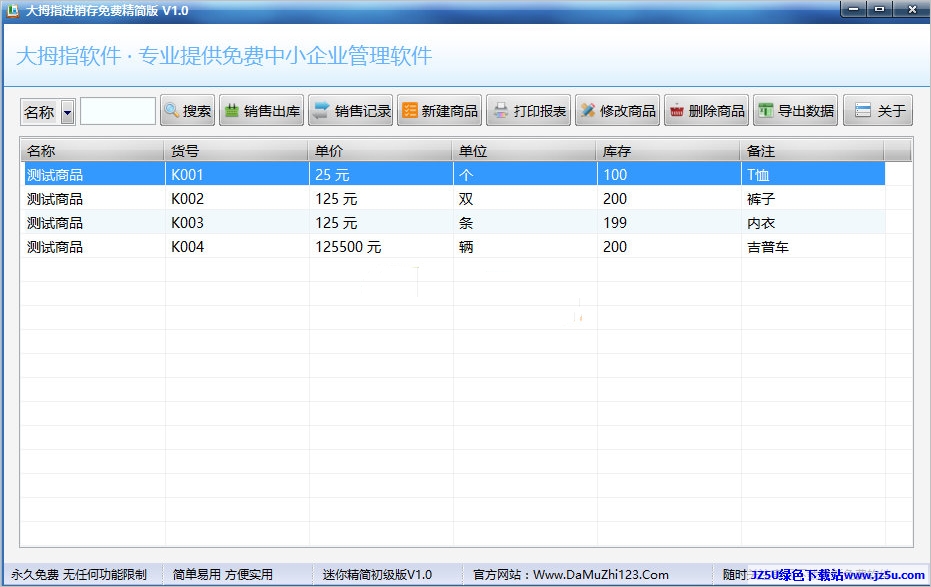Click the 内衣 remark cell
The width and height of the screenshot is (931, 587).
tap(813, 223)
